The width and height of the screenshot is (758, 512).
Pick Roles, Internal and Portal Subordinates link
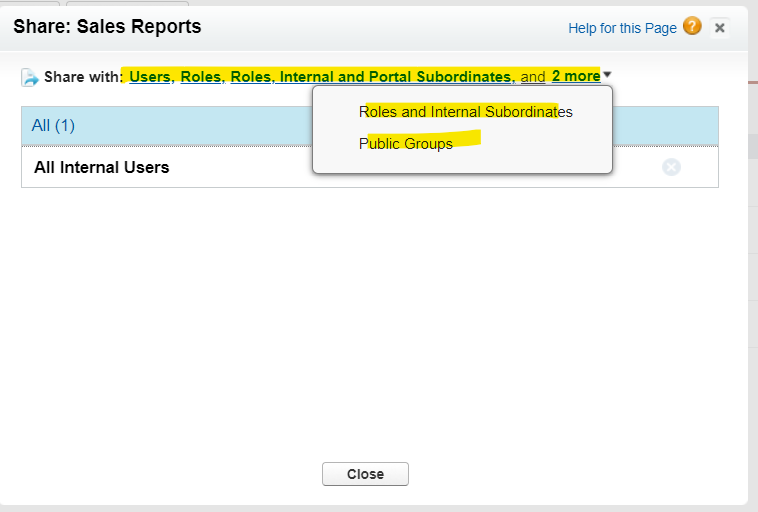[372, 76]
